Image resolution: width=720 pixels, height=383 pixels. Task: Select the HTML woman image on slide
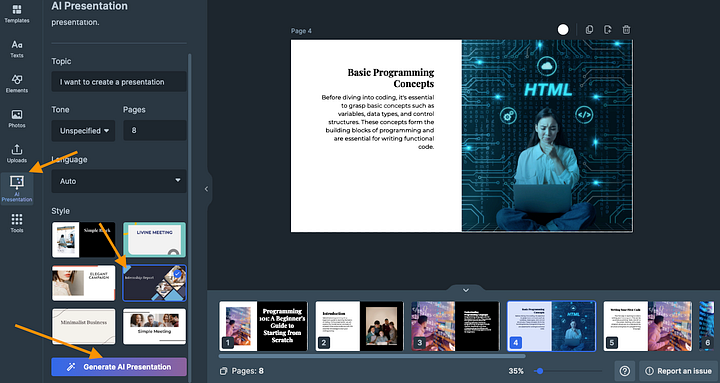pyautogui.click(x=547, y=135)
